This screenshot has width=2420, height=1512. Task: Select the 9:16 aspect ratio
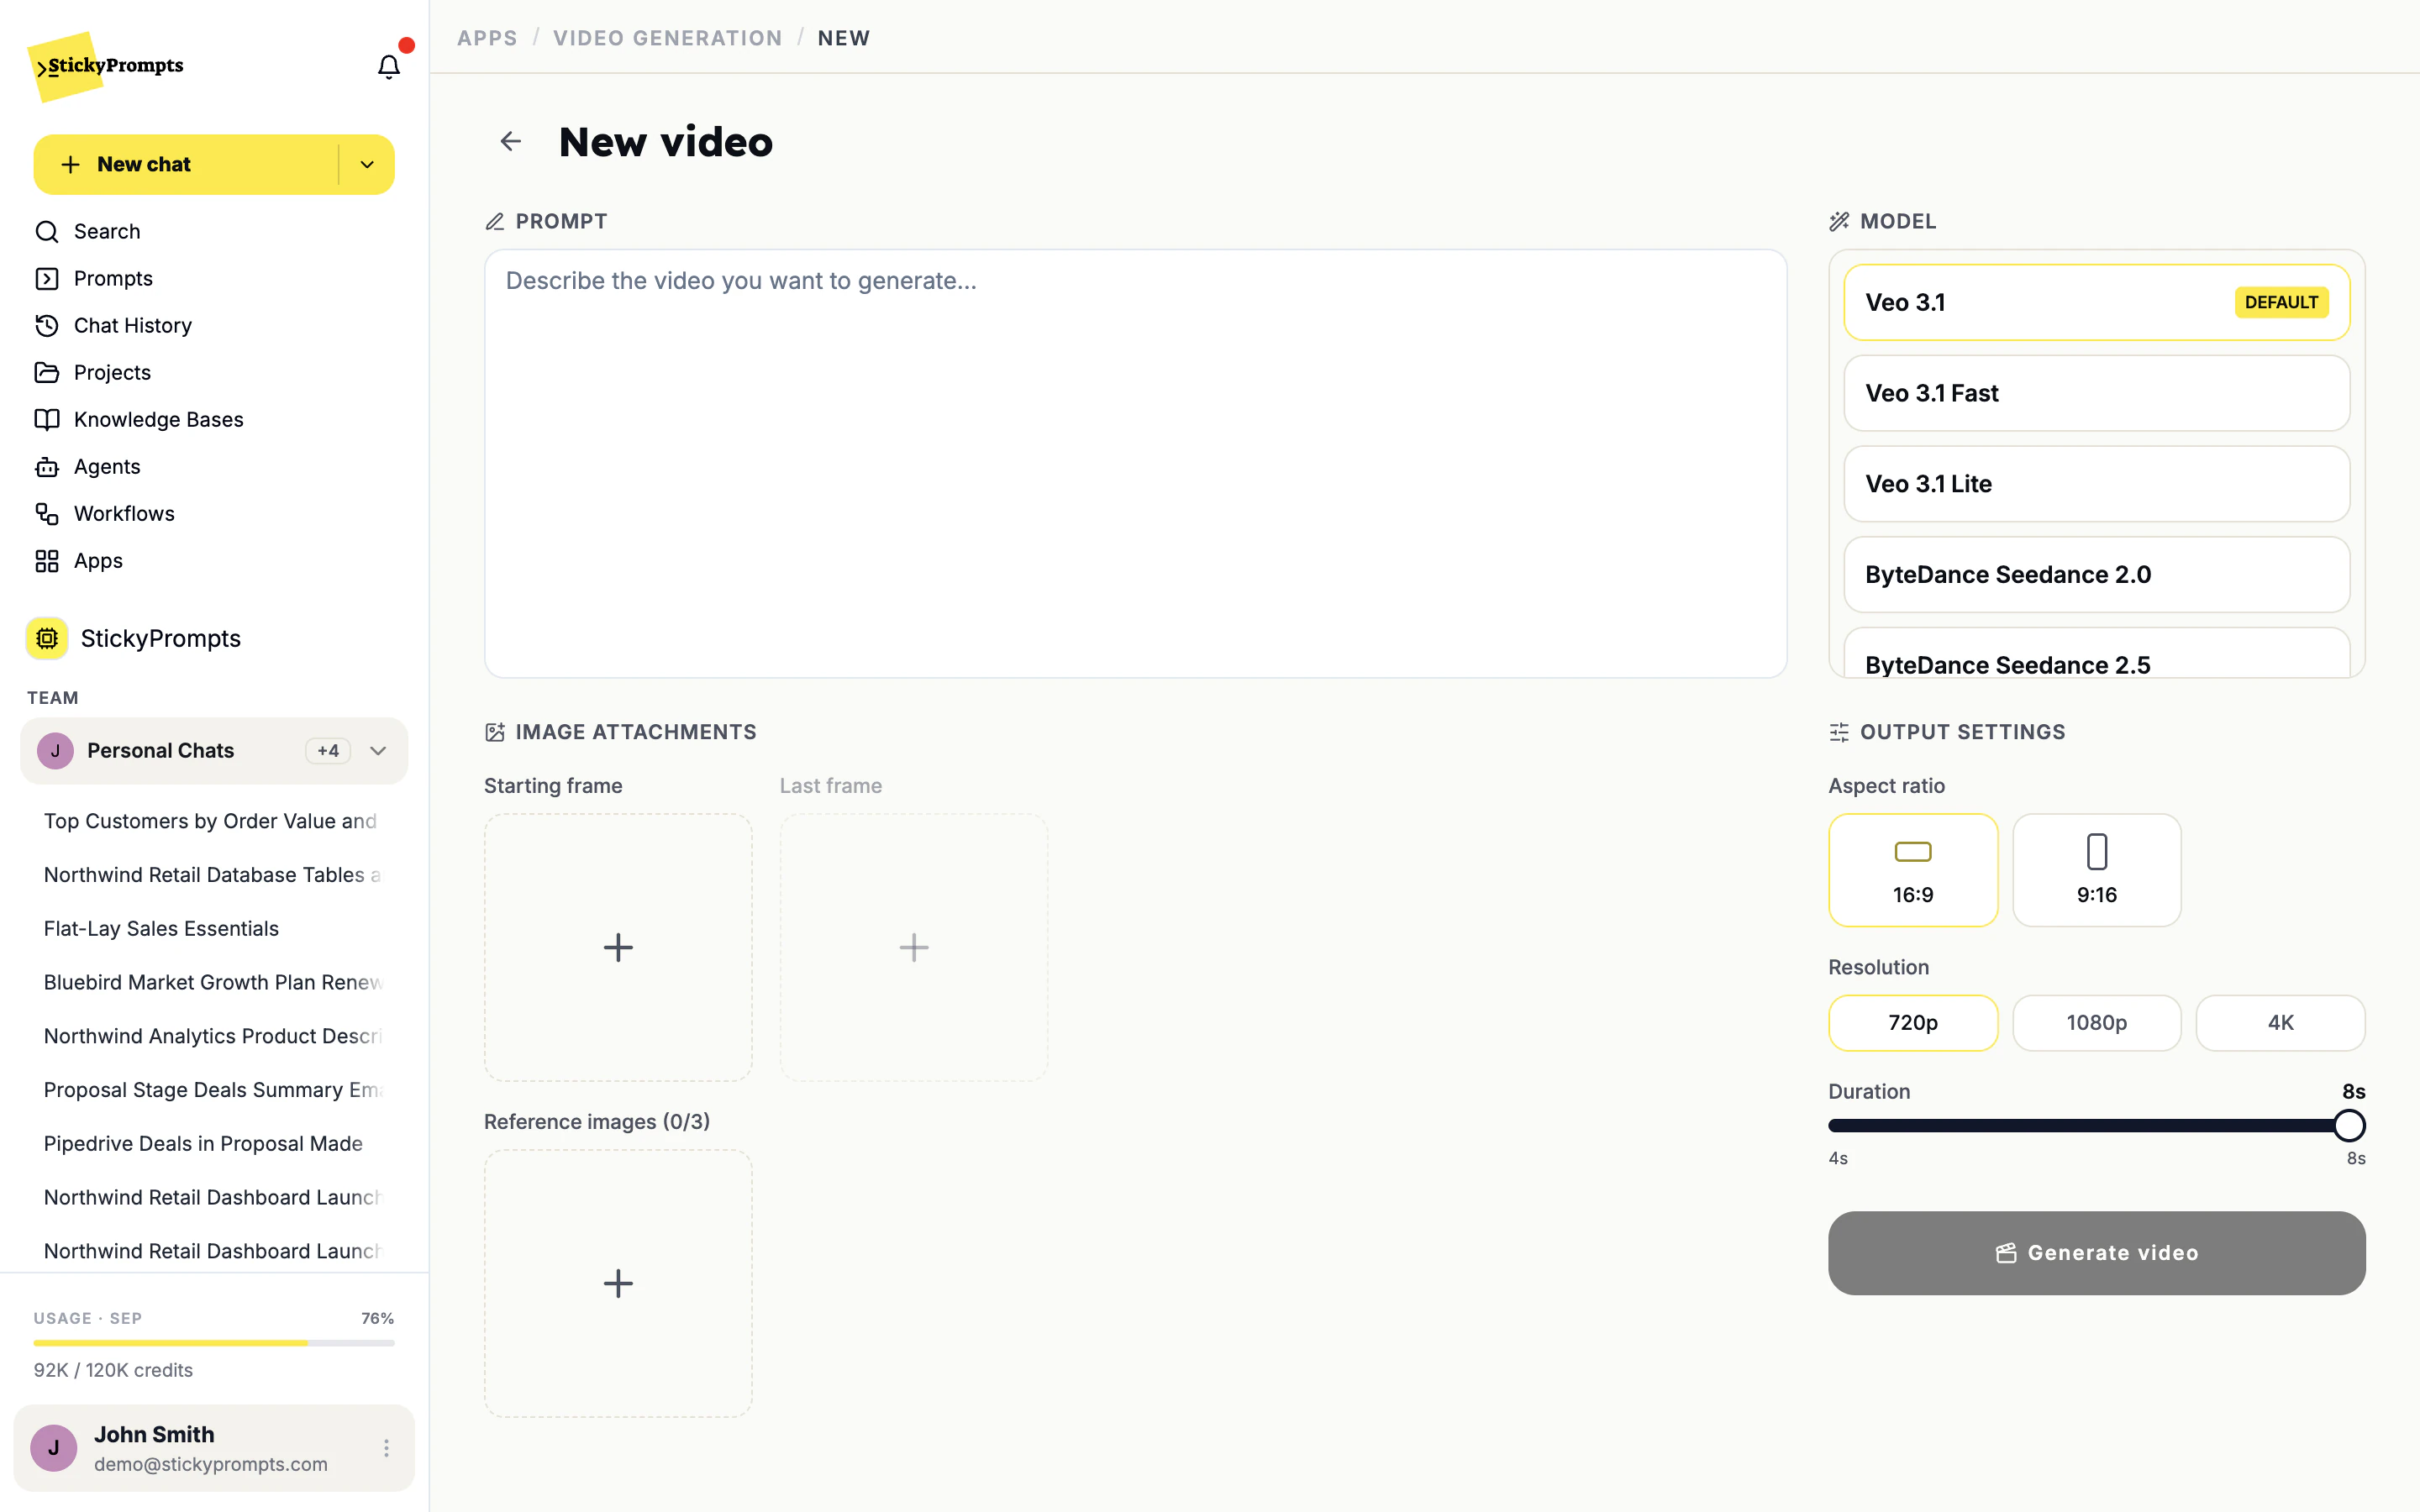coord(2097,870)
